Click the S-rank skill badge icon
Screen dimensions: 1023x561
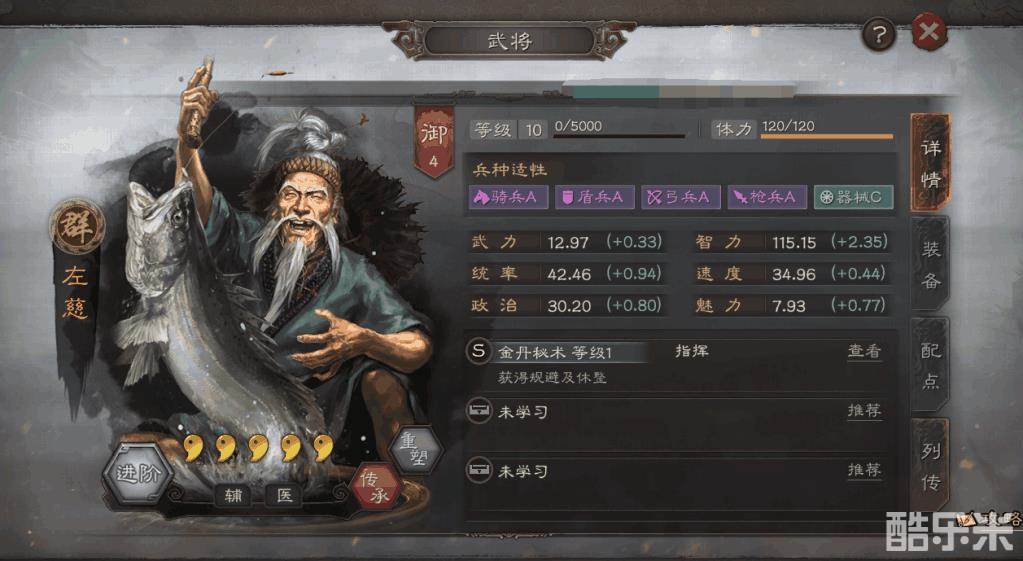click(478, 351)
